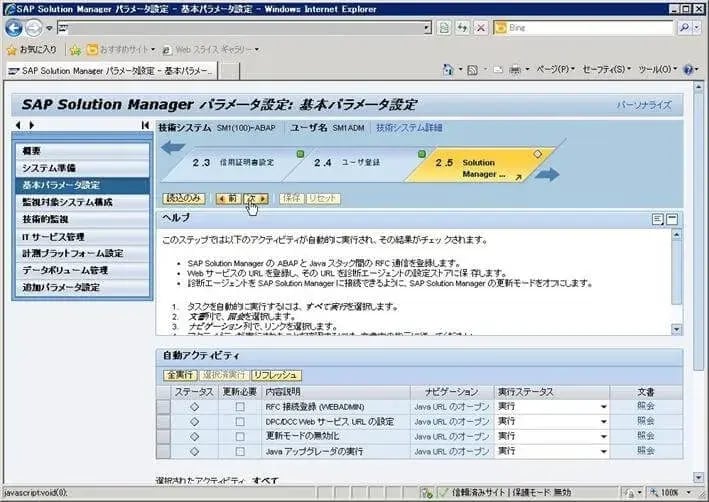This screenshot has width=709, height=502.
Task: Open the address bar dropdown arrow
Action: pyautogui.click(x=427, y=28)
